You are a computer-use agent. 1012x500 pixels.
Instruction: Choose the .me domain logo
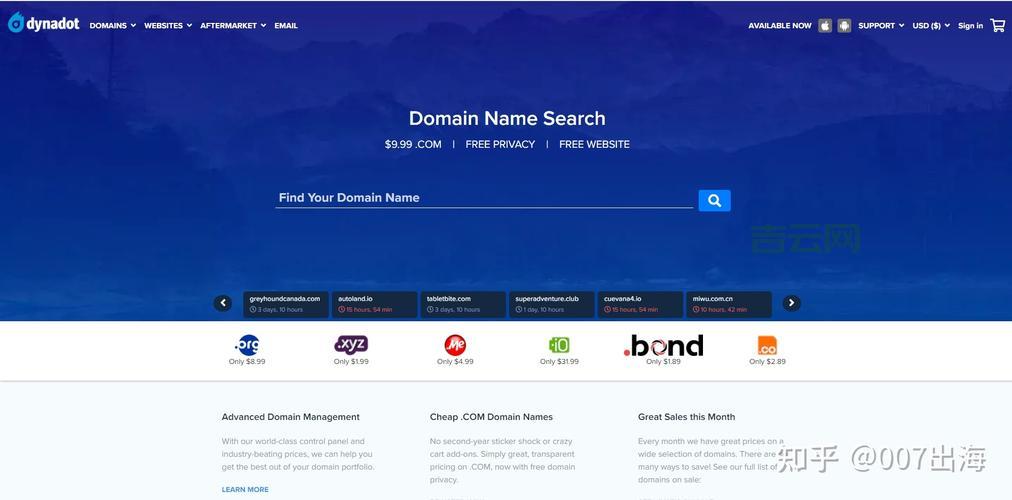(455, 345)
